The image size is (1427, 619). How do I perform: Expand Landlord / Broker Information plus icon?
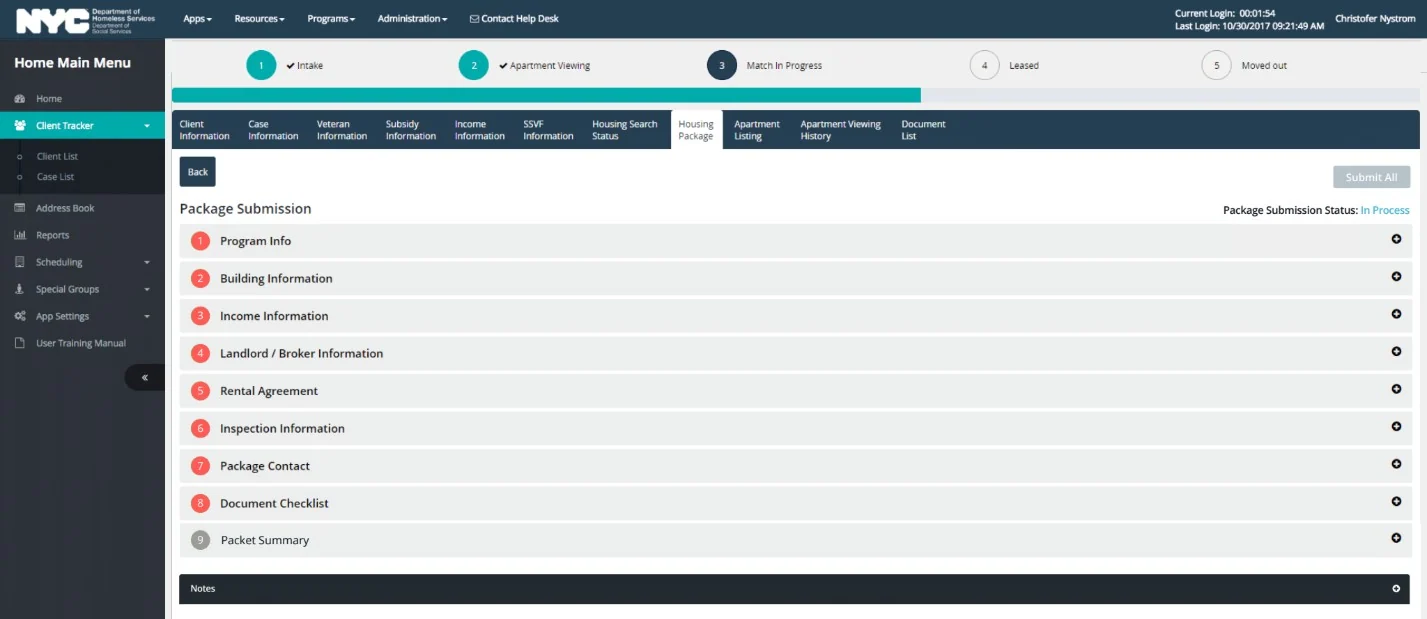pyautogui.click(x=1396, y=352)
